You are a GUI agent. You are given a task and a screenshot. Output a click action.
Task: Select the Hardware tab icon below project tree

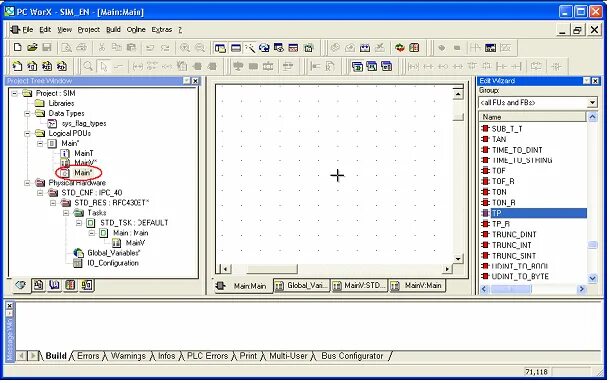click(x=70, y=285)
